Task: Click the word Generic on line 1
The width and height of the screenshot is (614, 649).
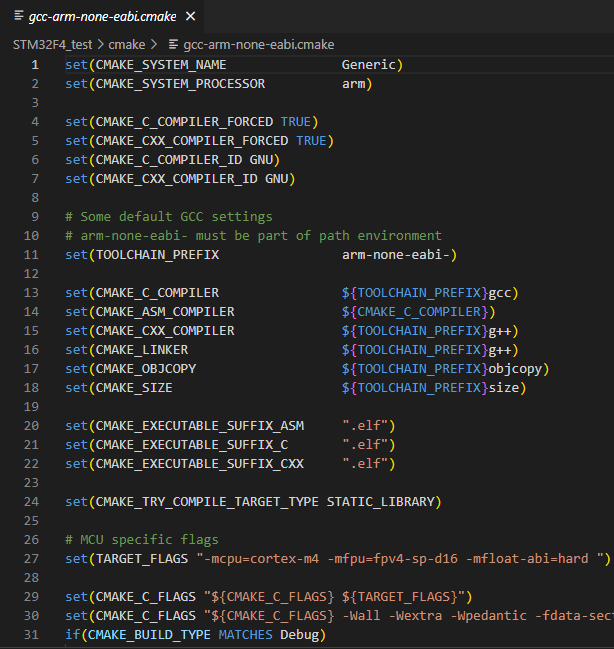Action: [369, 65]
